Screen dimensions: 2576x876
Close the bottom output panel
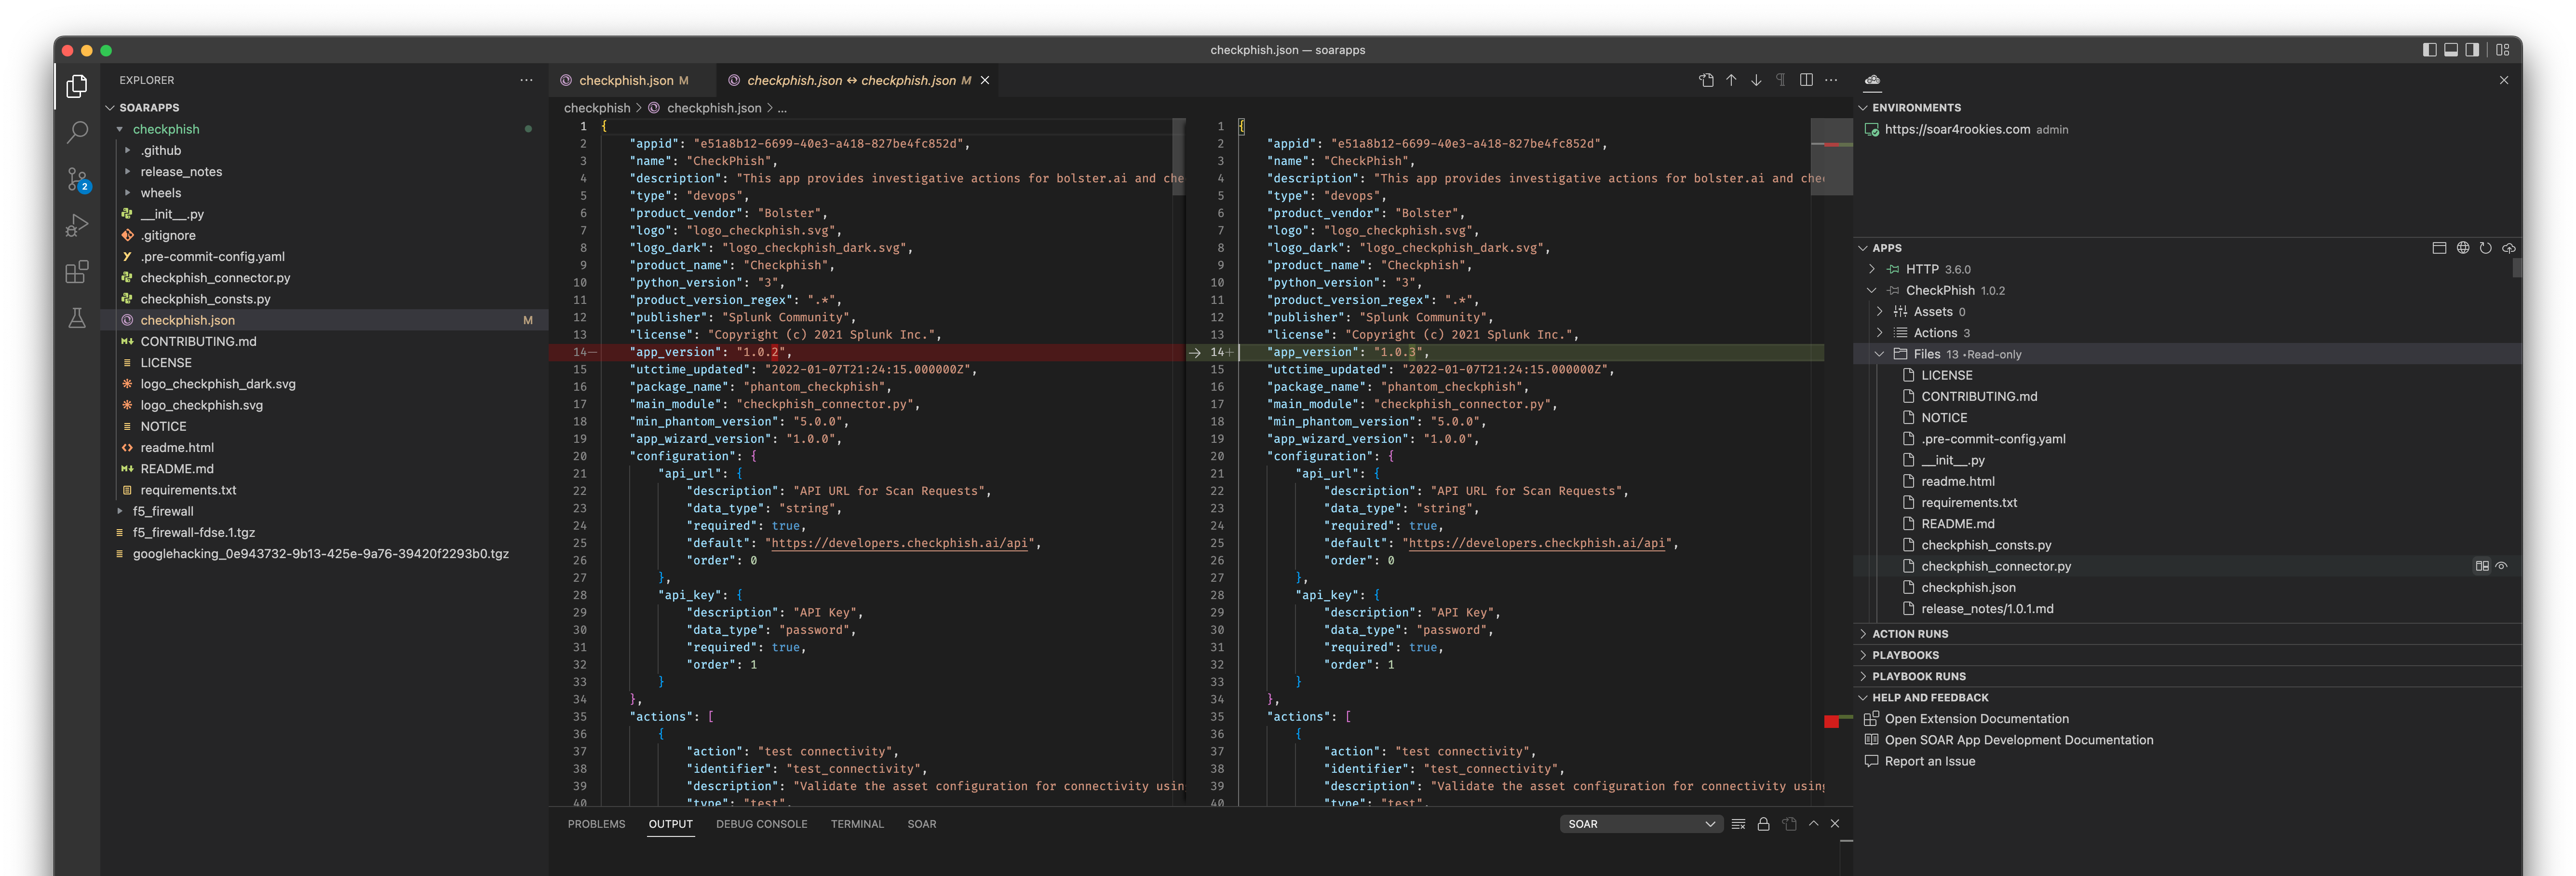1835,824
